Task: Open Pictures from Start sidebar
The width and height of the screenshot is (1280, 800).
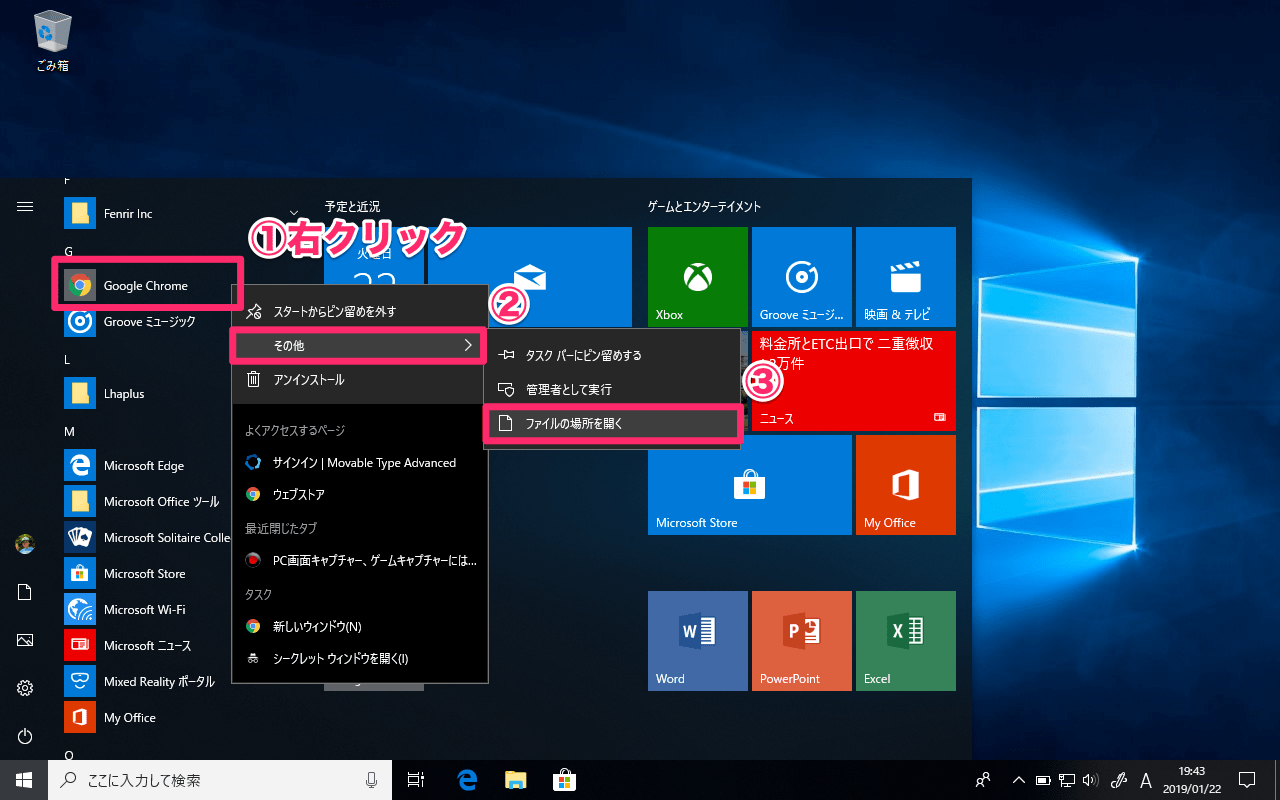Action: click(x=25, y=640)
